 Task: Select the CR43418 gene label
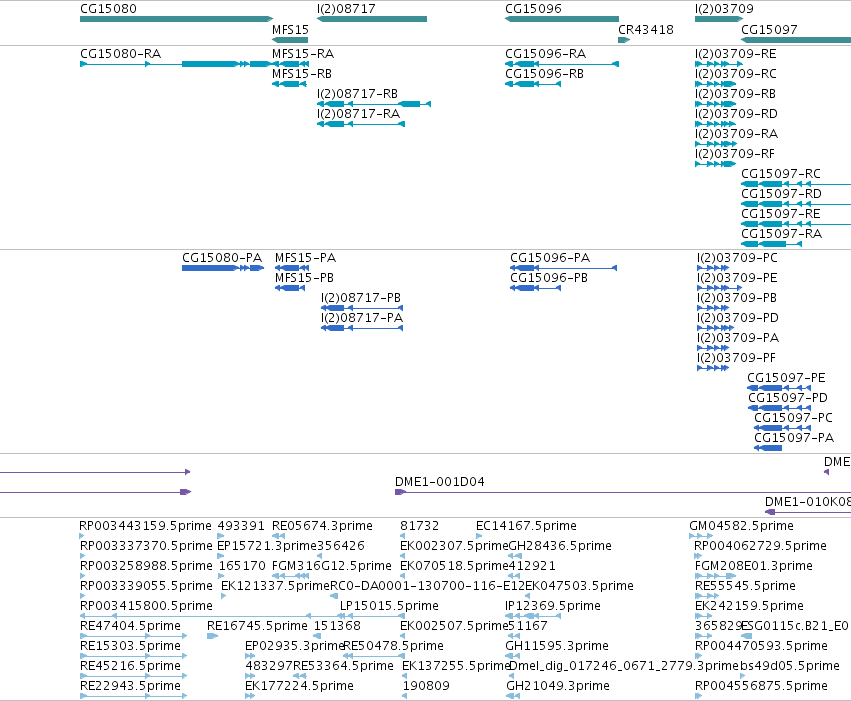[x=645, y=29]
